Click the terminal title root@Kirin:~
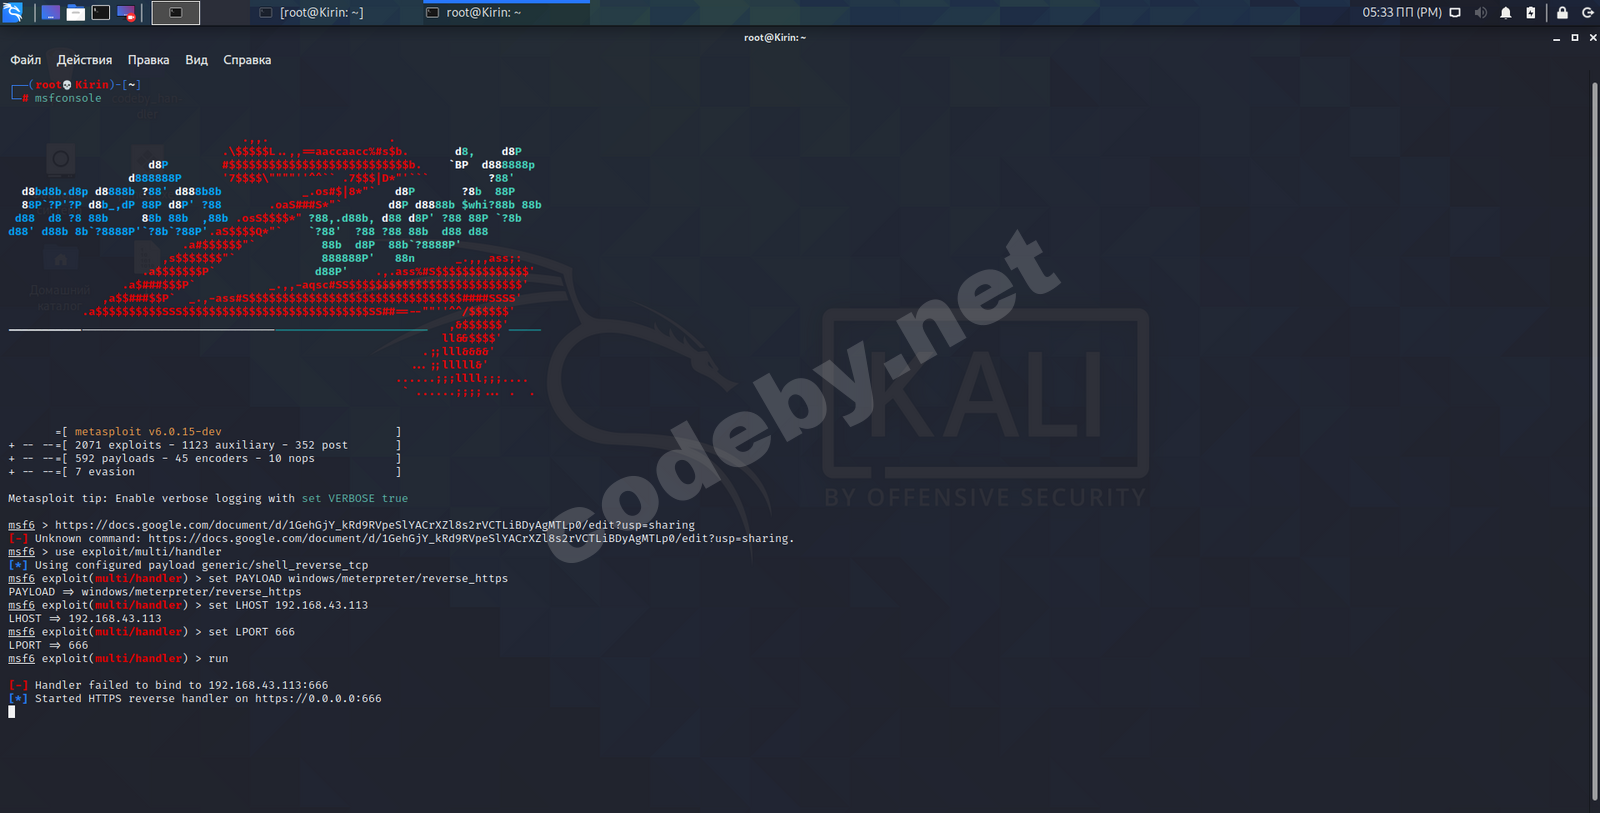The height and width of the screenshot is (813, 1600). tap(775, 38)
